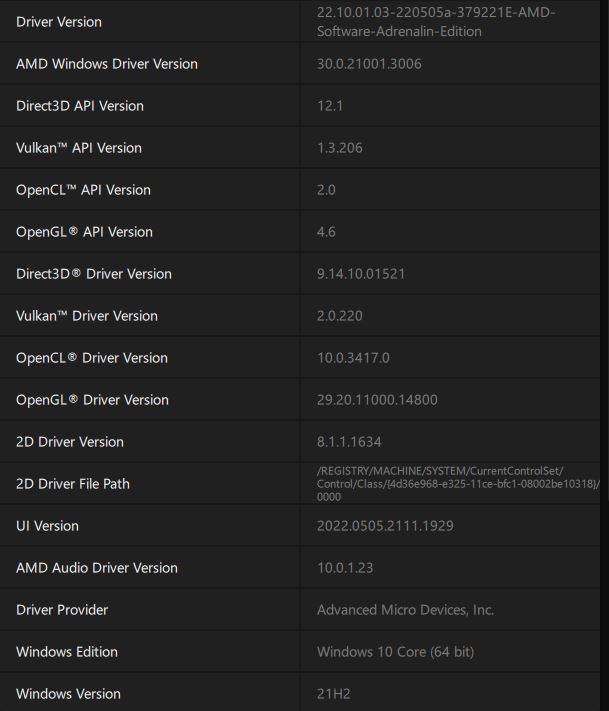This screenshot has width=609, height=711.
Task: Click the Direct3D Driver Version value 9.14.10.01521
Action: coord(361,274)
